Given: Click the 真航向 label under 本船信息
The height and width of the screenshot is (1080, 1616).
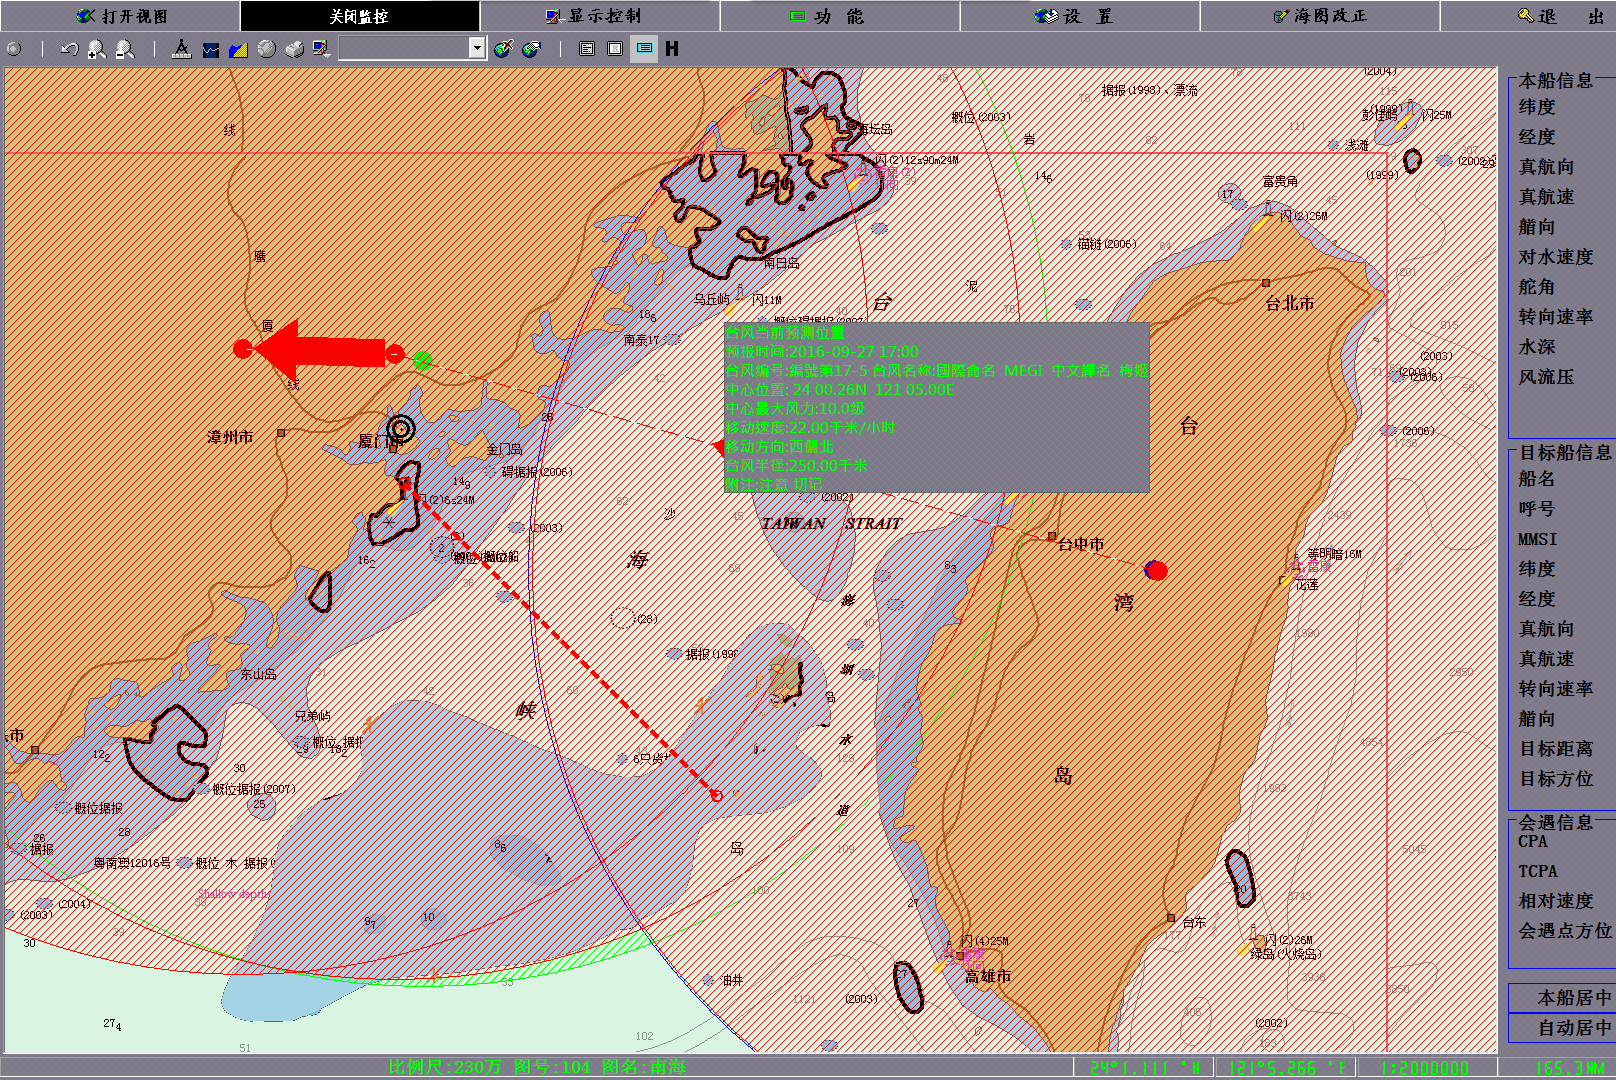Looking at the screenshot, I should [1546, 167].
